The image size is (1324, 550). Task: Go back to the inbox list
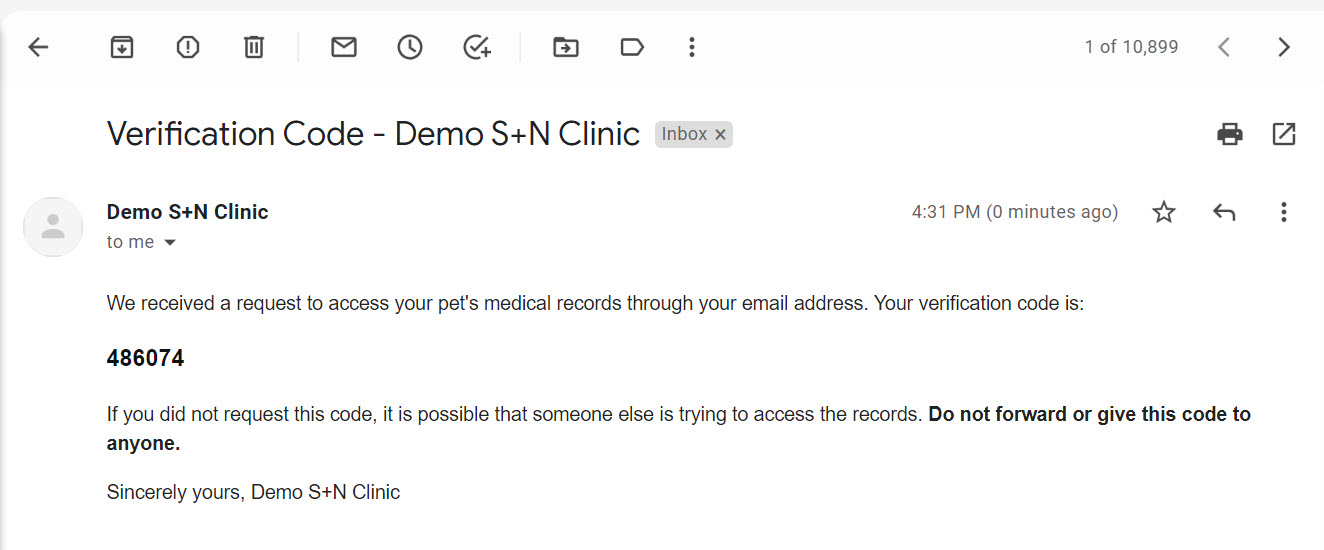click(x=38, y=47)
